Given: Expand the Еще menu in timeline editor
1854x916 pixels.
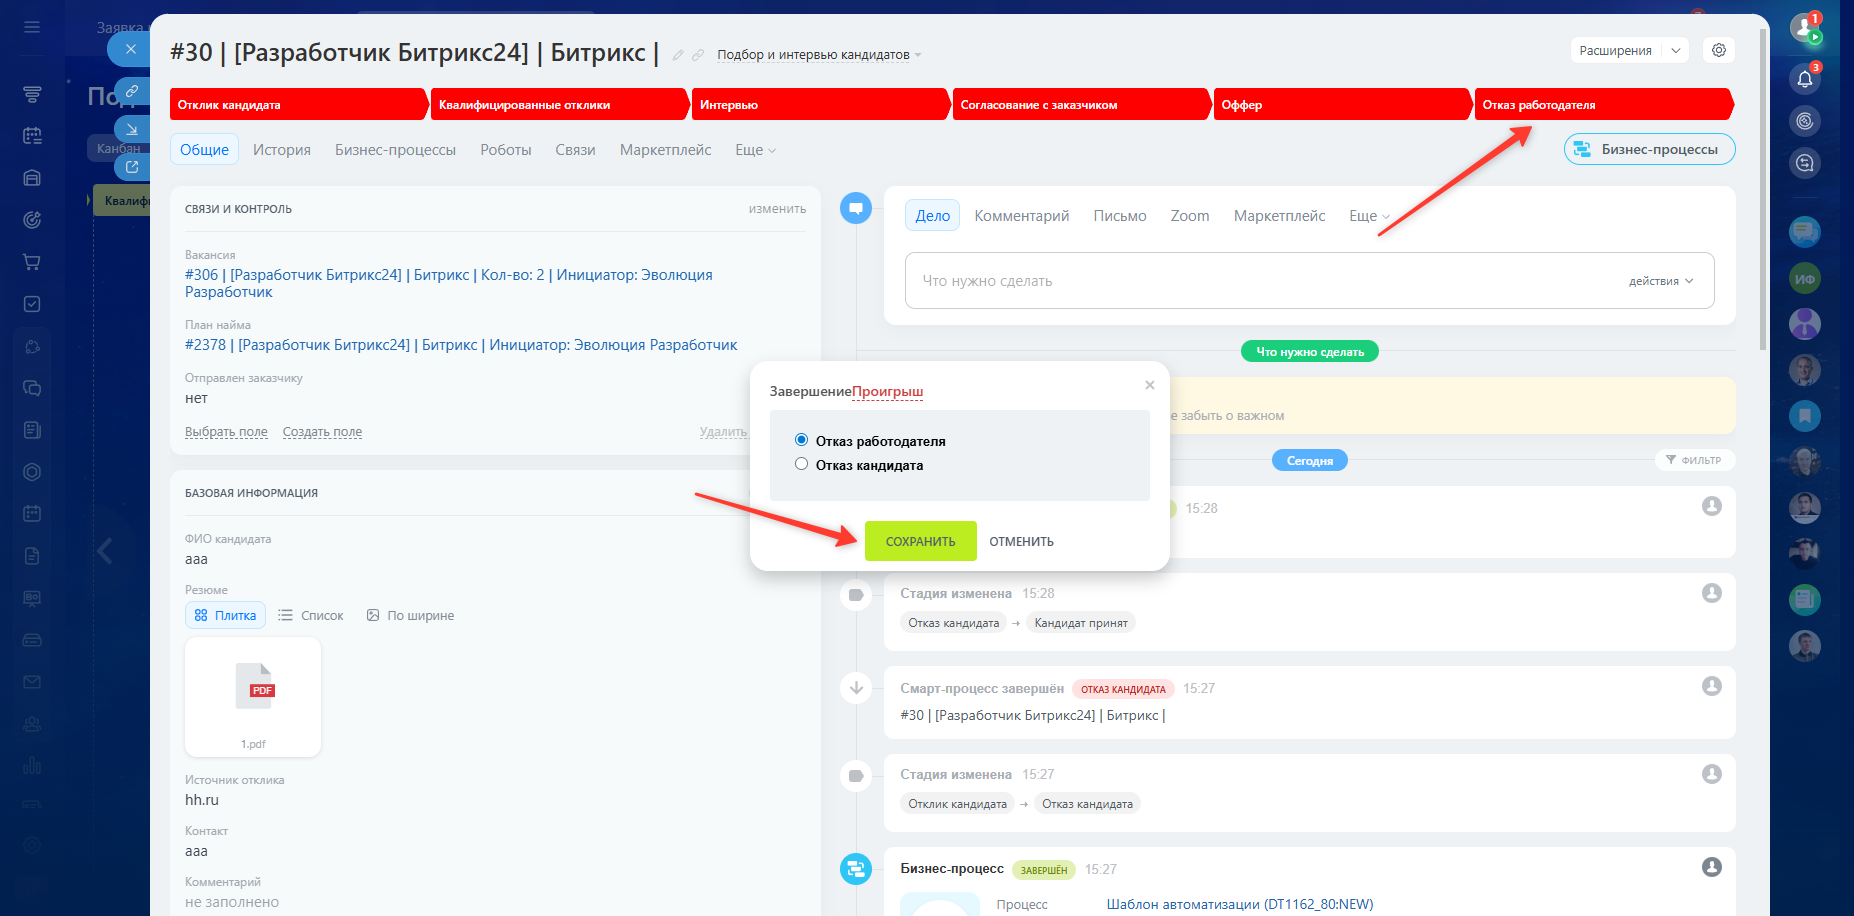Looking at the screenshot, I should click(x=1369, y=216).
